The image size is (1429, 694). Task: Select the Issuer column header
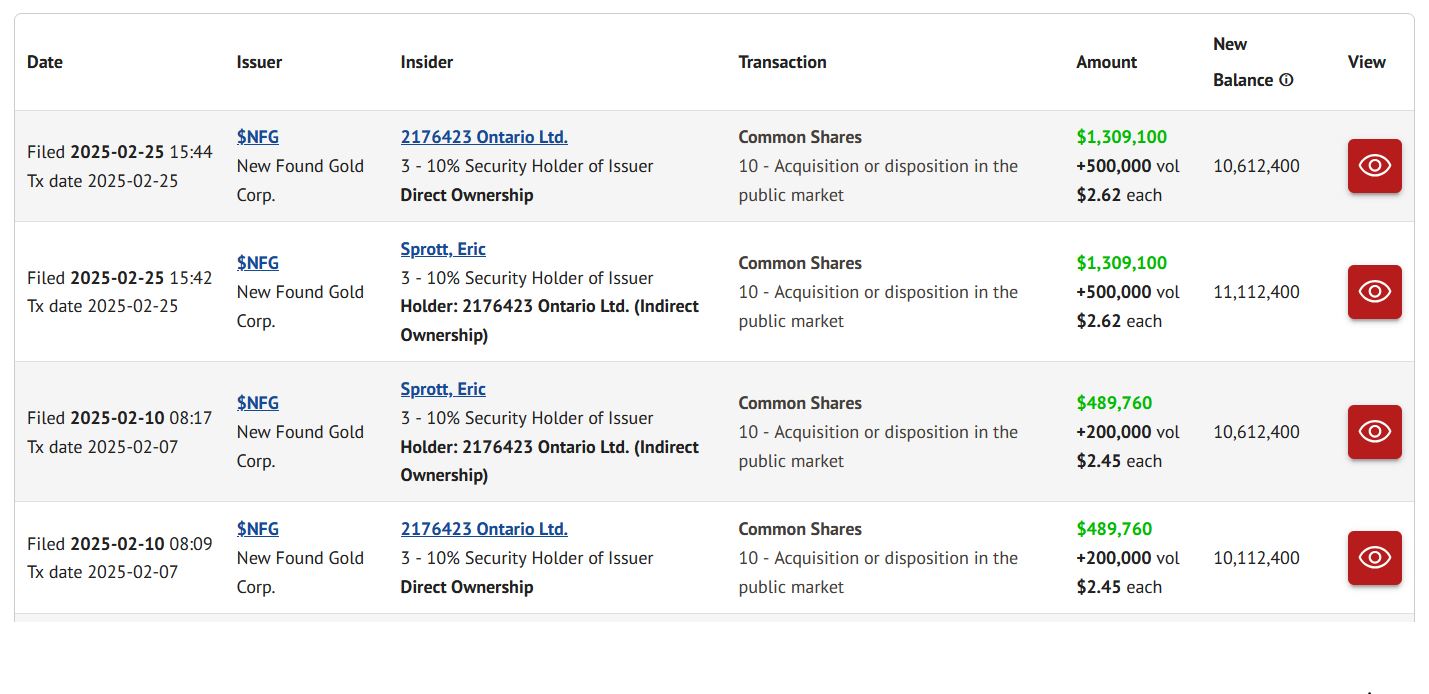(259, 62)
